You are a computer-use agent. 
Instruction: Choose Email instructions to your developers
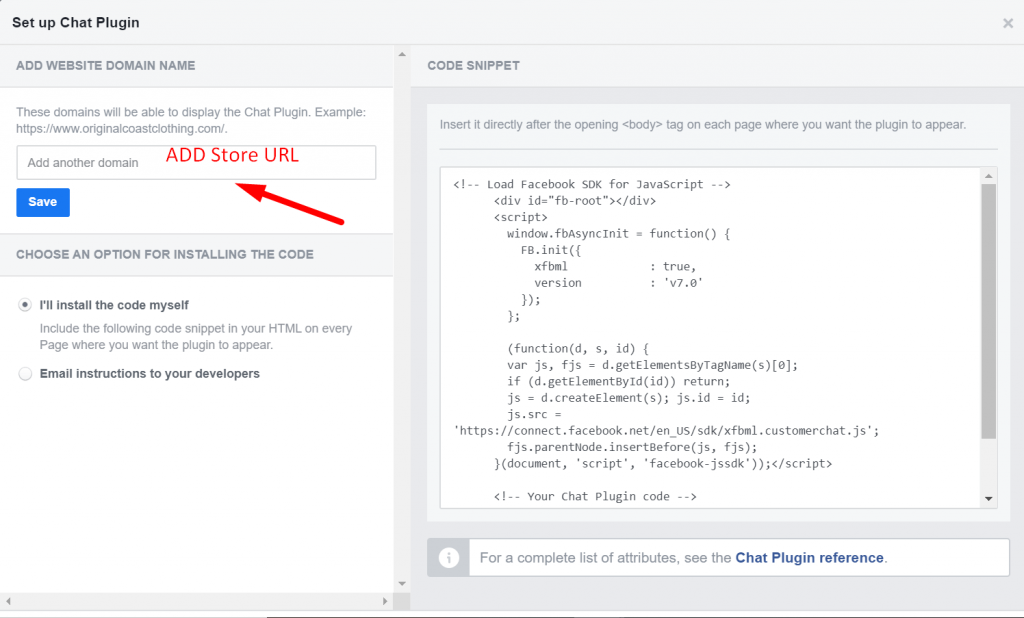click(x=25, y=374)
